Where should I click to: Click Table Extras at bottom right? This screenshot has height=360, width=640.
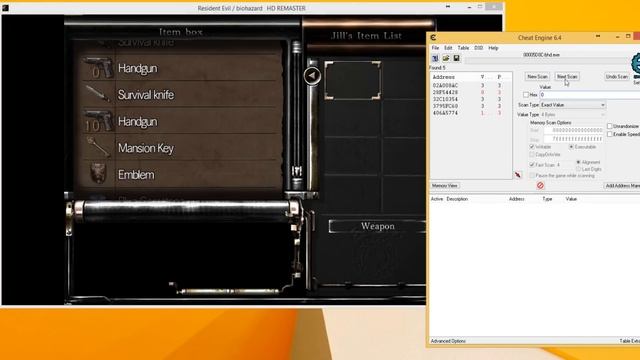click(629, 341)
